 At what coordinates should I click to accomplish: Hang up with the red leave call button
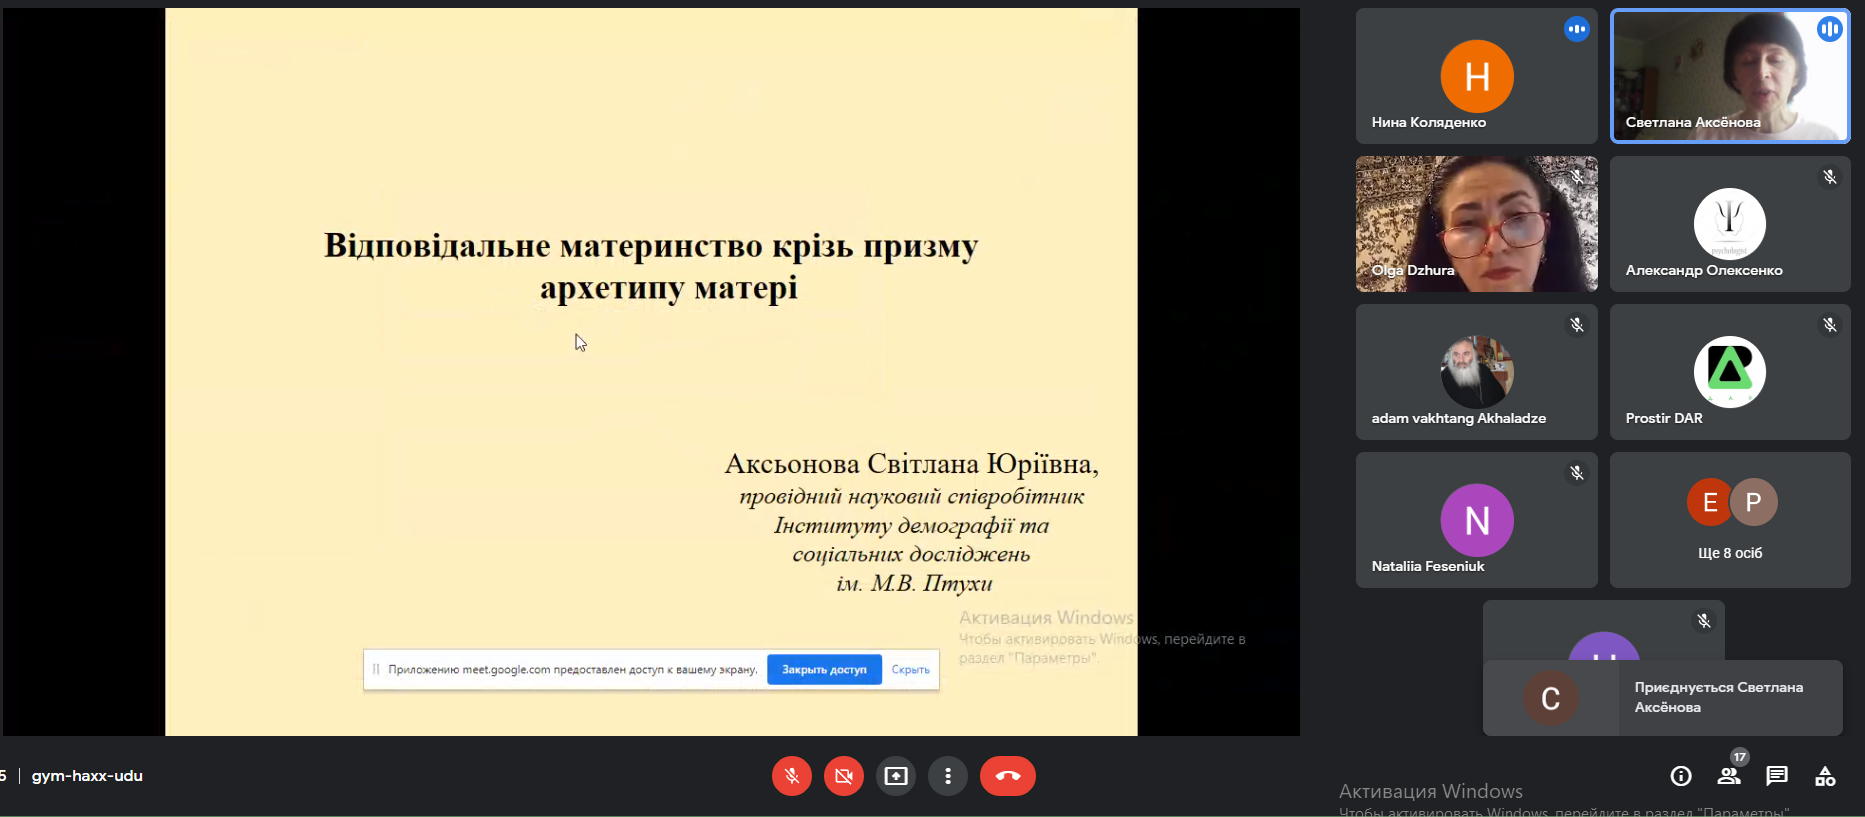1007,776
